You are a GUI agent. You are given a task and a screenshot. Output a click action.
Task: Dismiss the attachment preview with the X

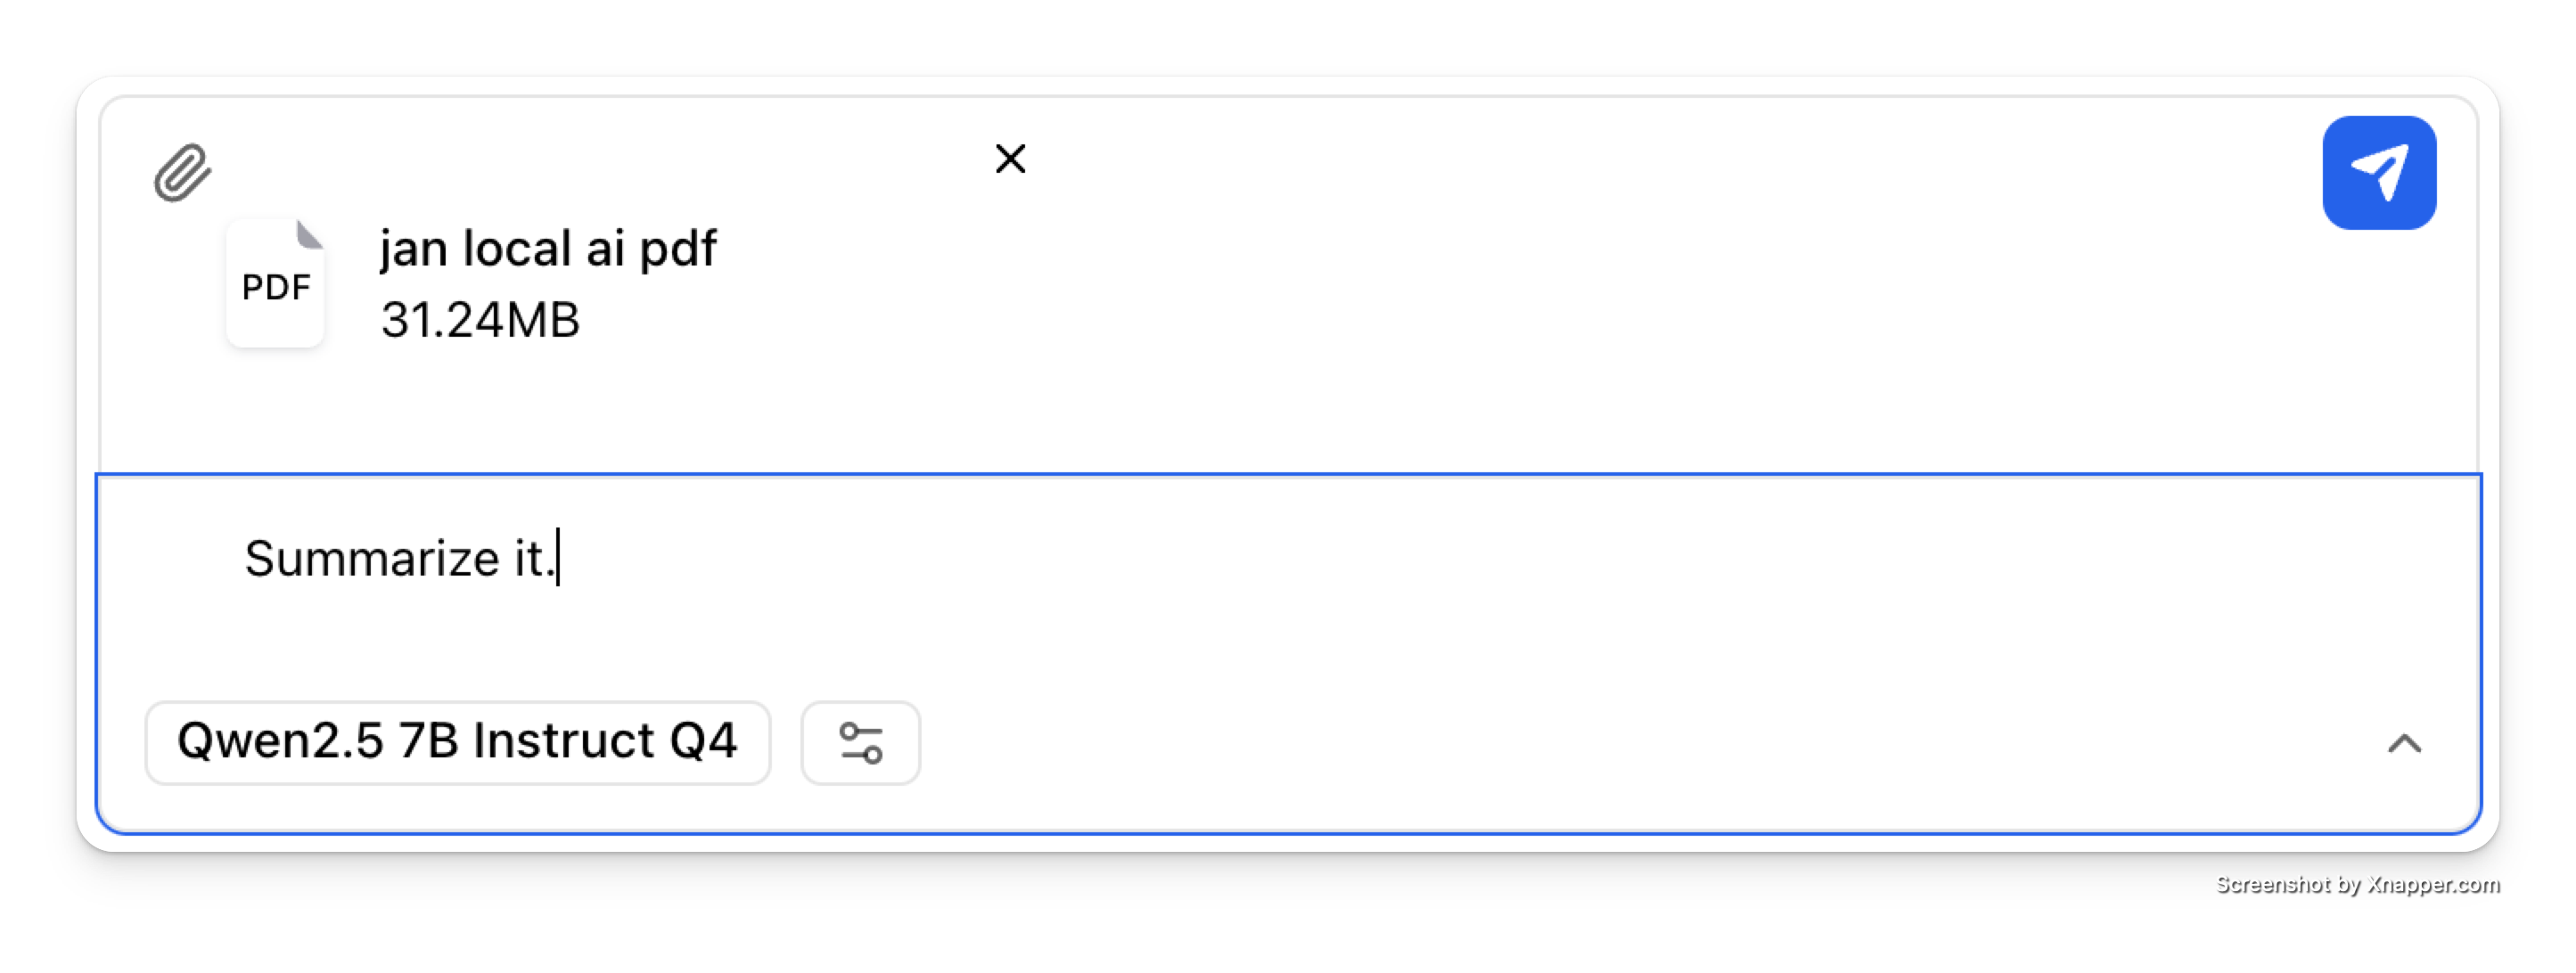pos(1010,158)
